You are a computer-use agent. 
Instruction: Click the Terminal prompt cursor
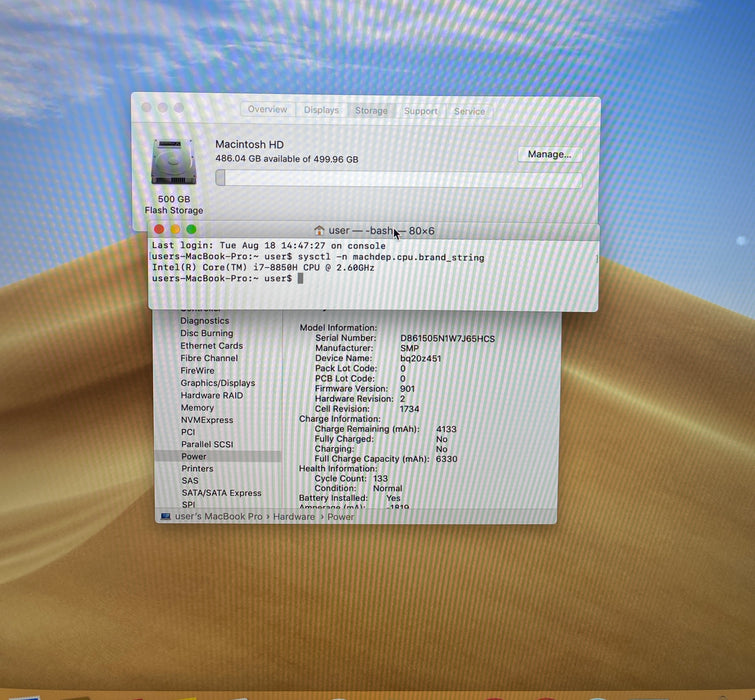point(300,278)
